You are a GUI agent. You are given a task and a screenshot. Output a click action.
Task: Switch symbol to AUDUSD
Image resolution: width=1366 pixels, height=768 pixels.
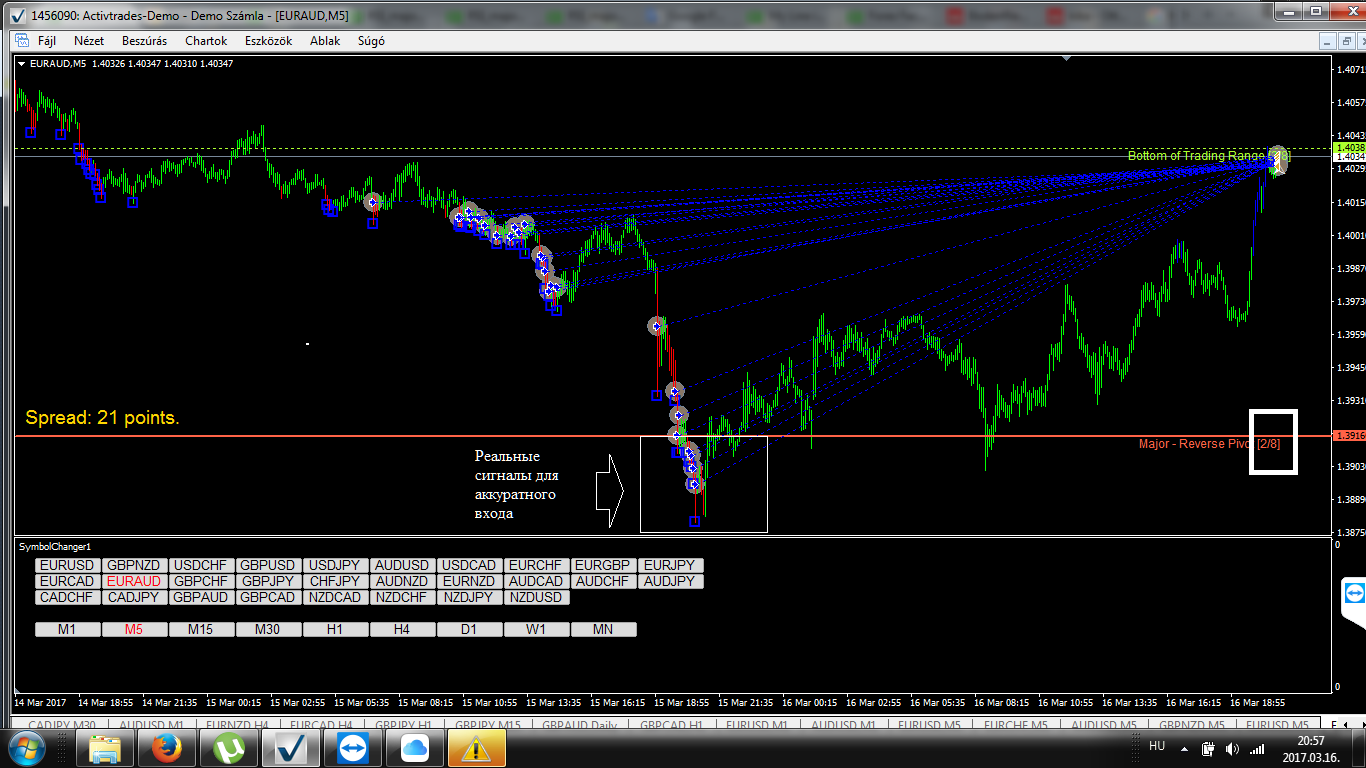[403, 565]
